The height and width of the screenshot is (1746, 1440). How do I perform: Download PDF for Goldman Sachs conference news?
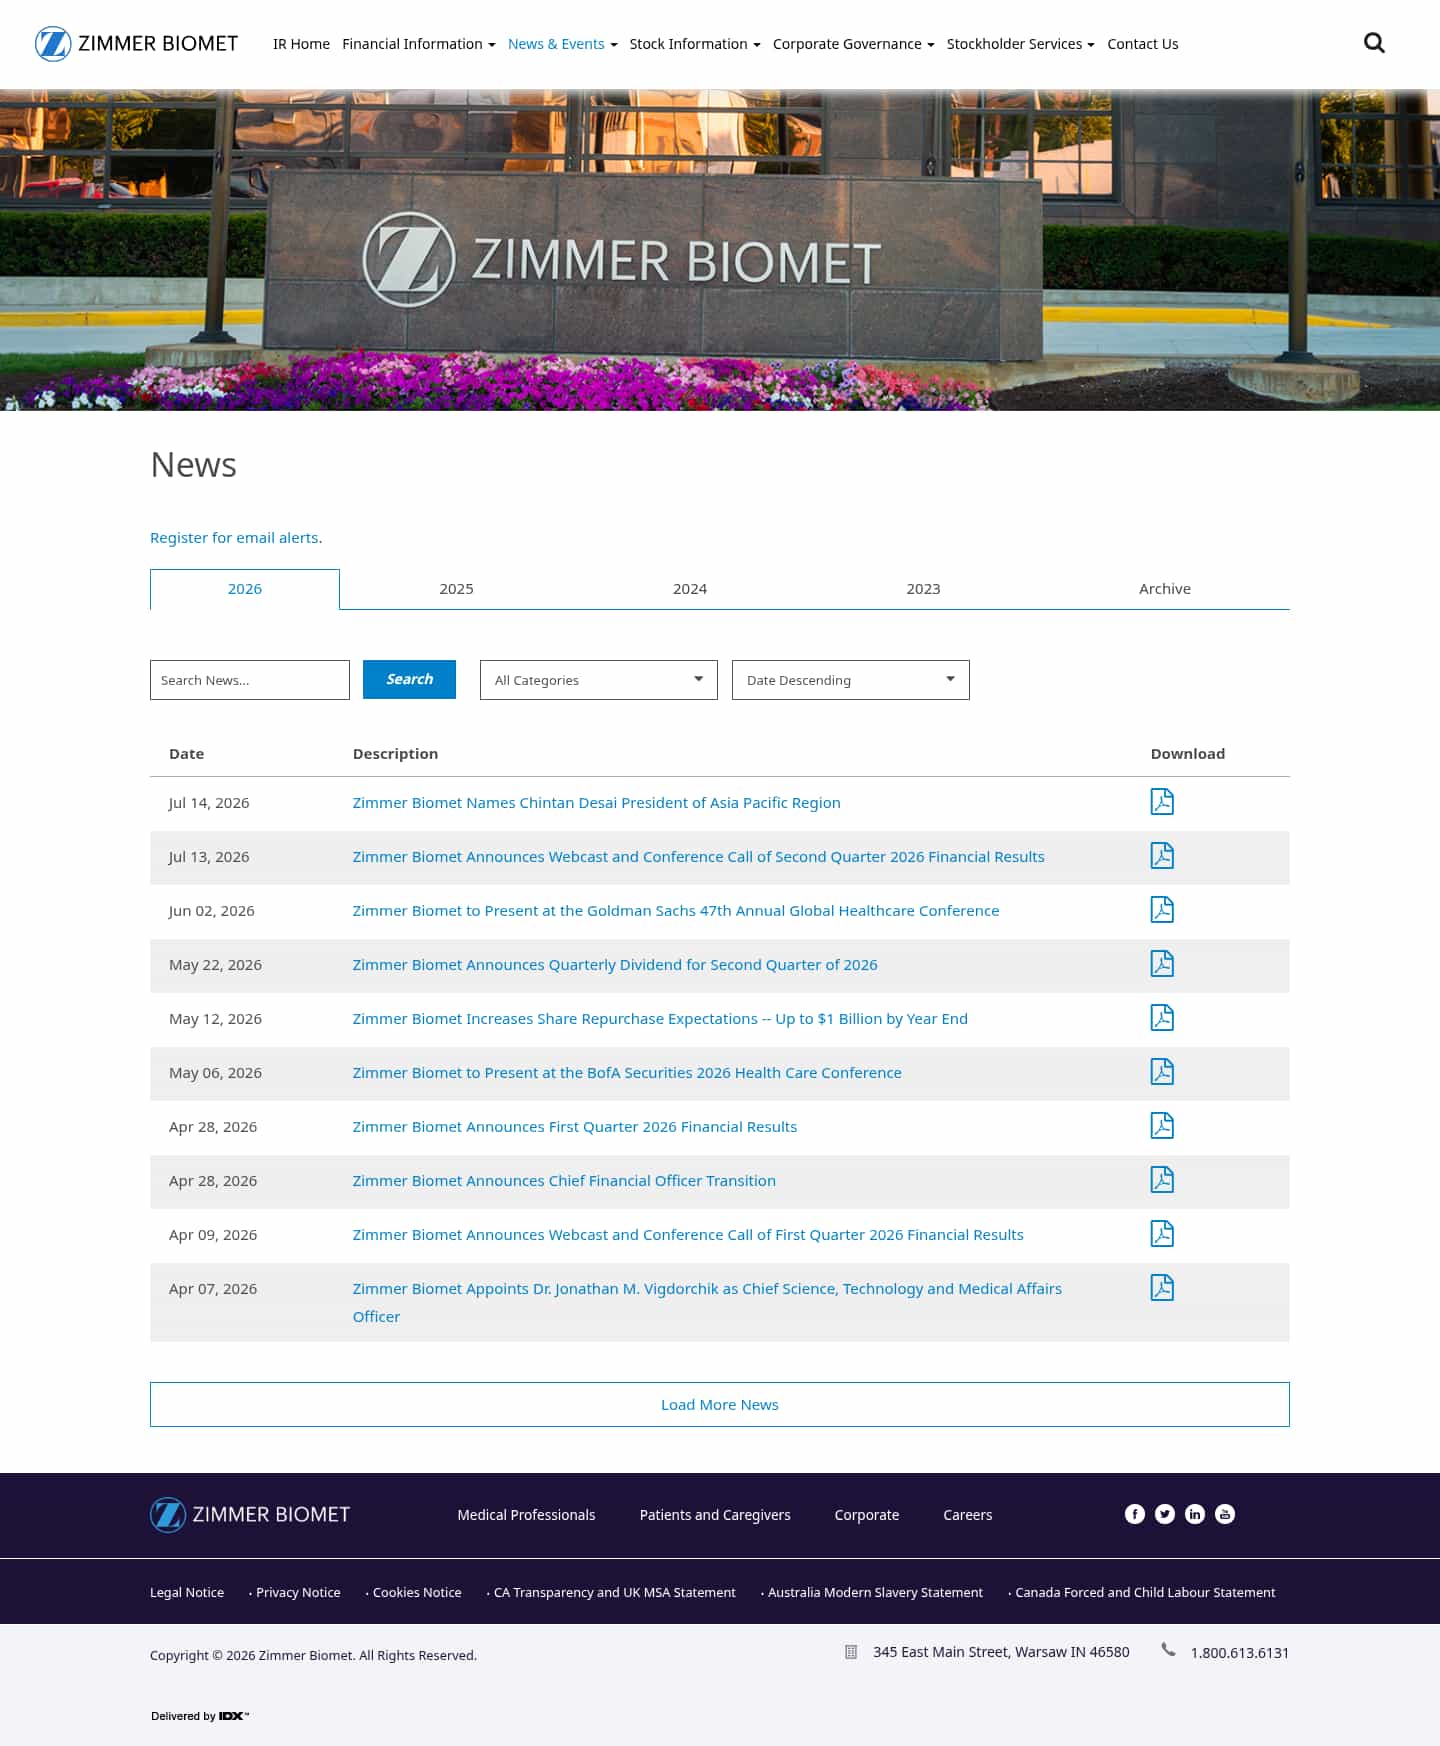tap(1162, 910)
